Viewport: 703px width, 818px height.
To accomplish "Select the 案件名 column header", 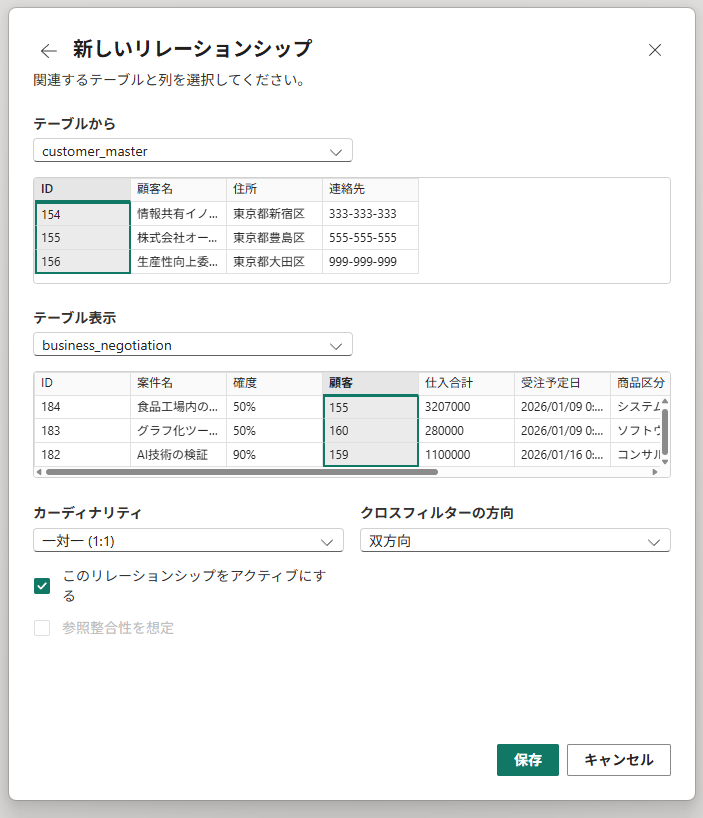I will (178, 383).
